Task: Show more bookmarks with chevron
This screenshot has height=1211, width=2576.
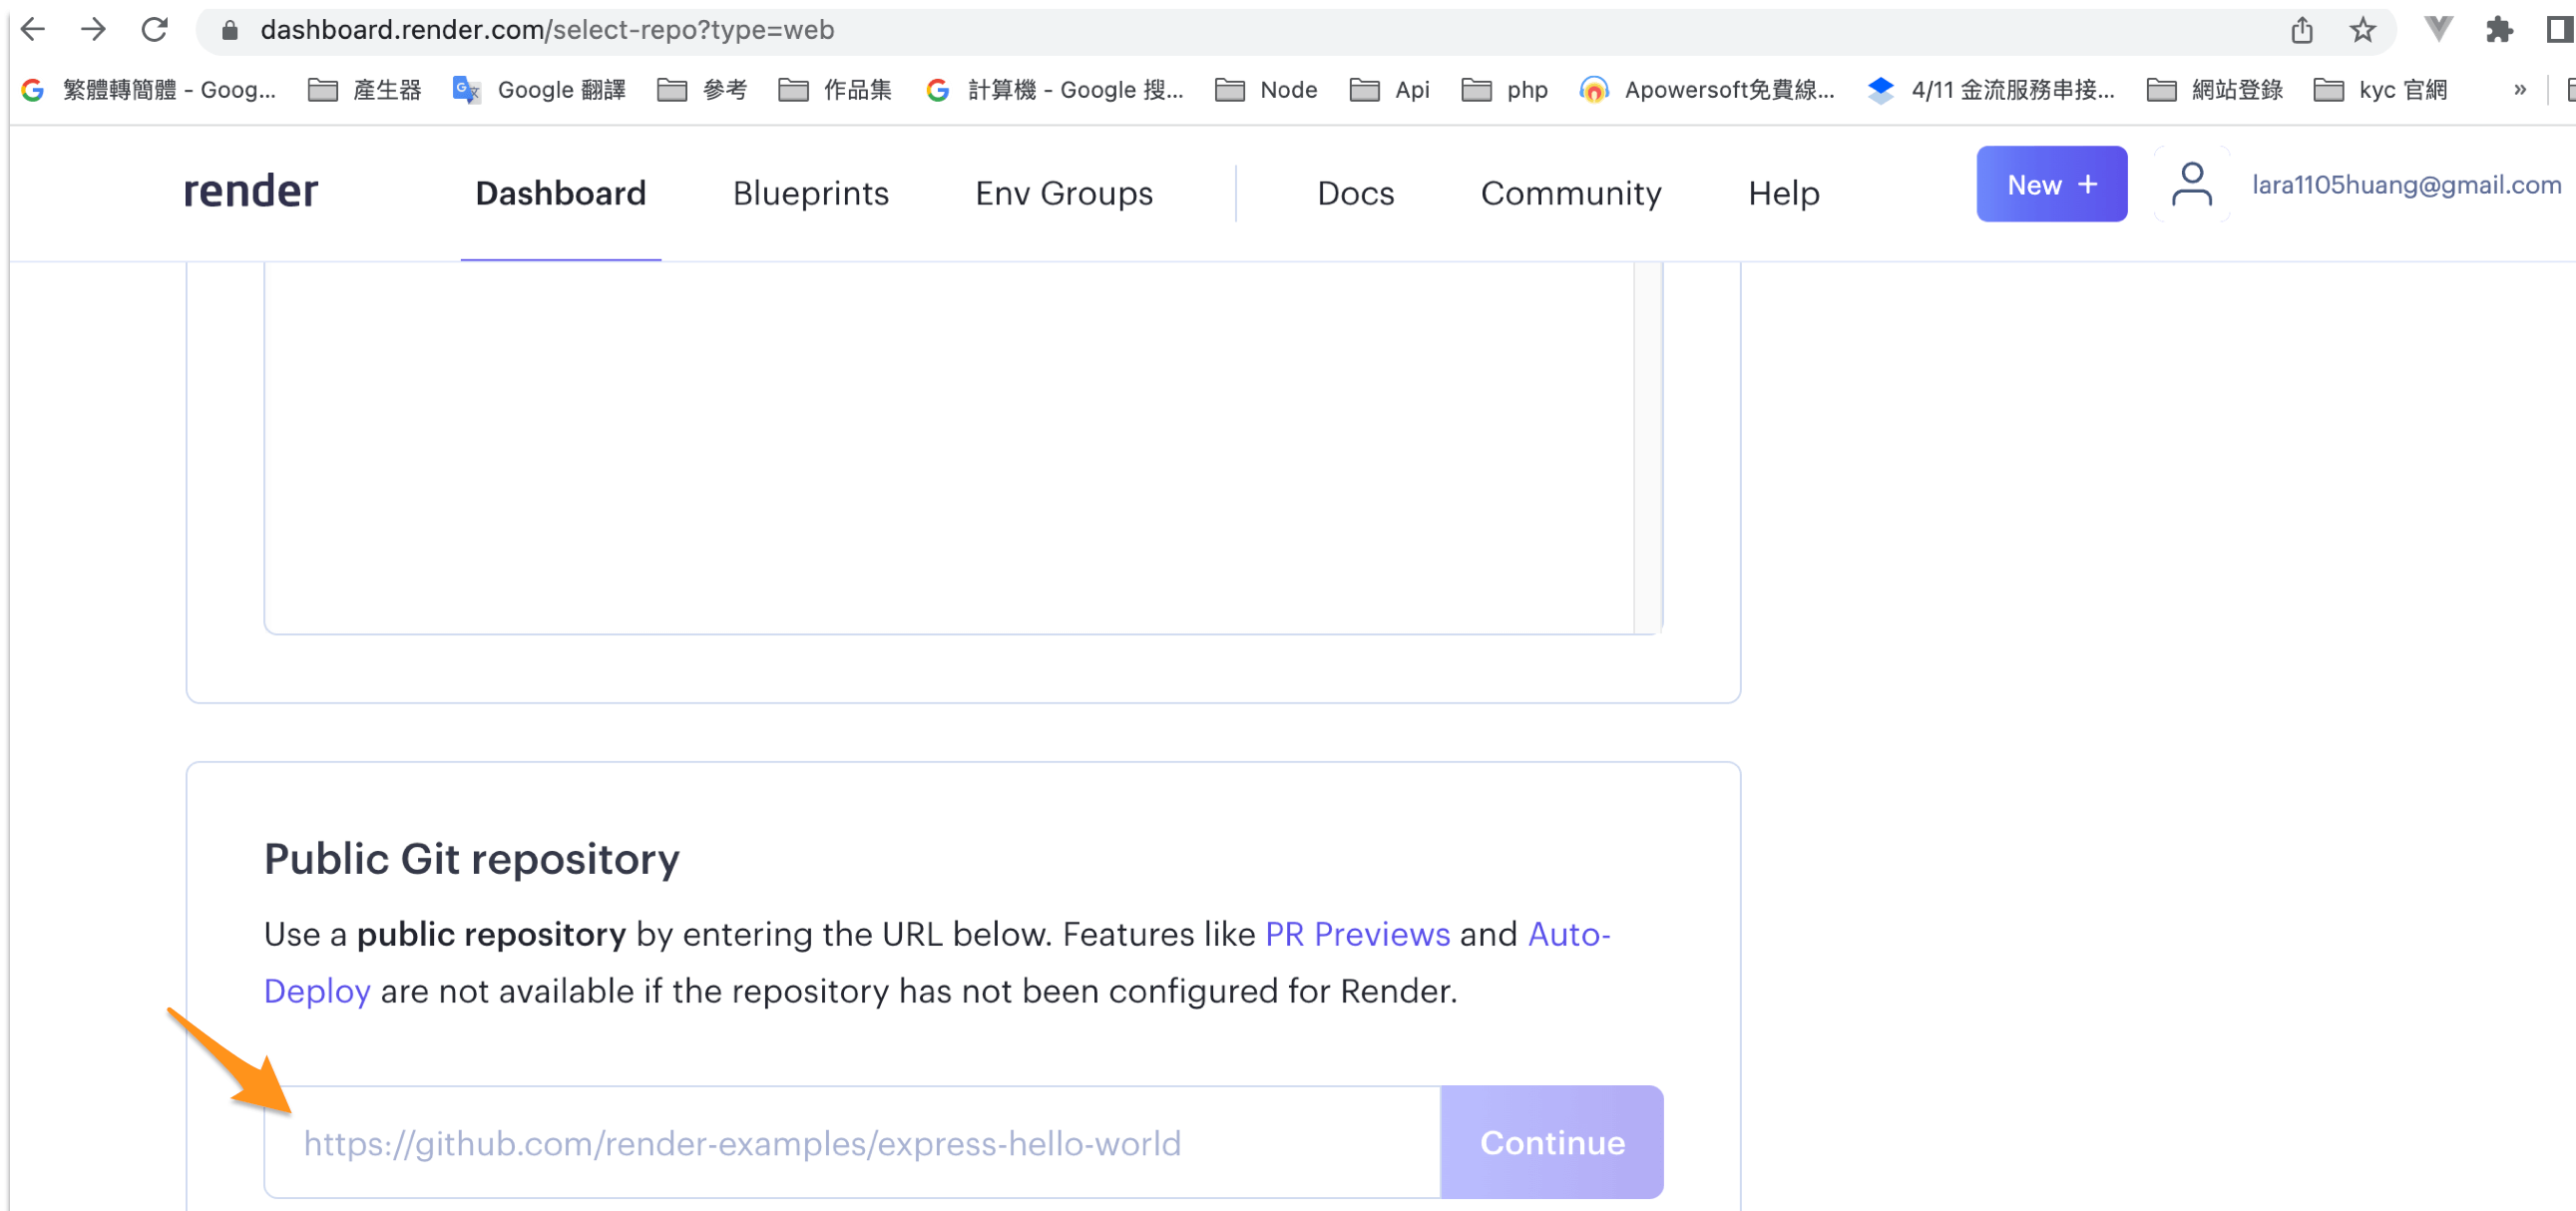Action: [2519, 90]
